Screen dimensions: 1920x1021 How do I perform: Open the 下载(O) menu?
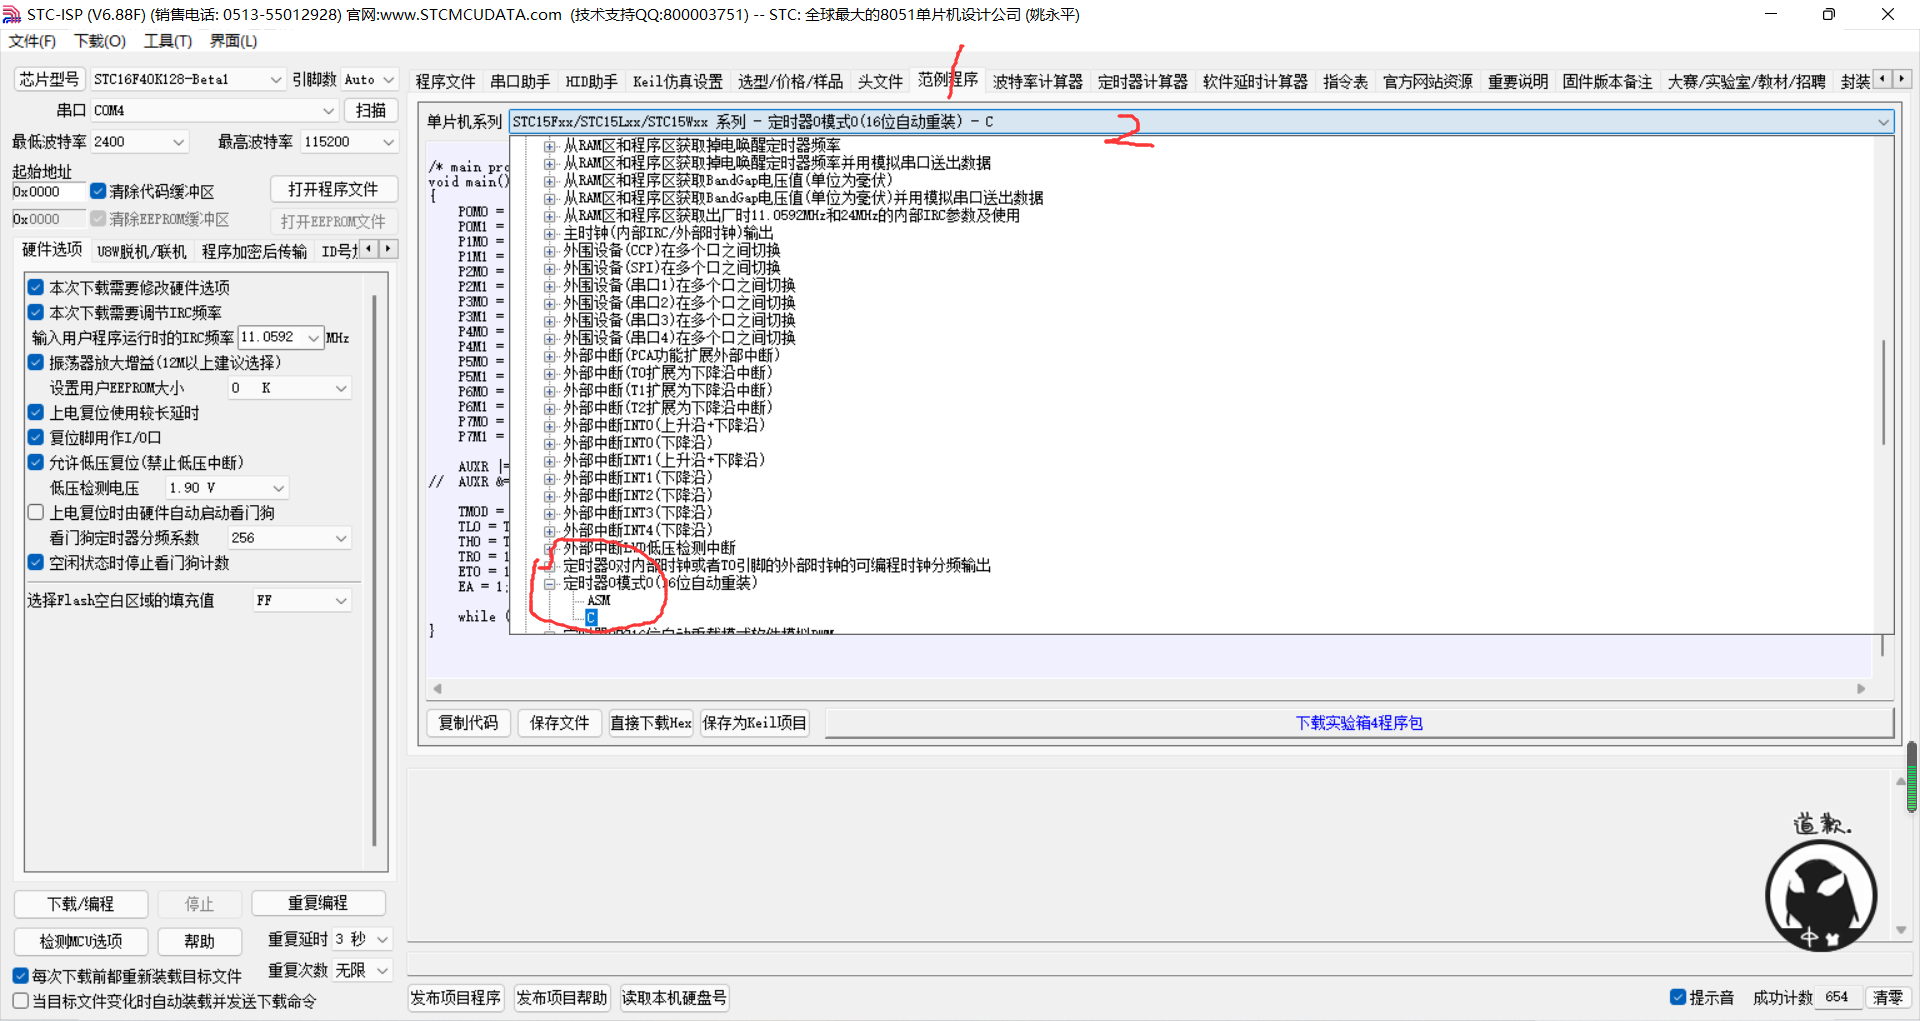[x=100, y=41]
